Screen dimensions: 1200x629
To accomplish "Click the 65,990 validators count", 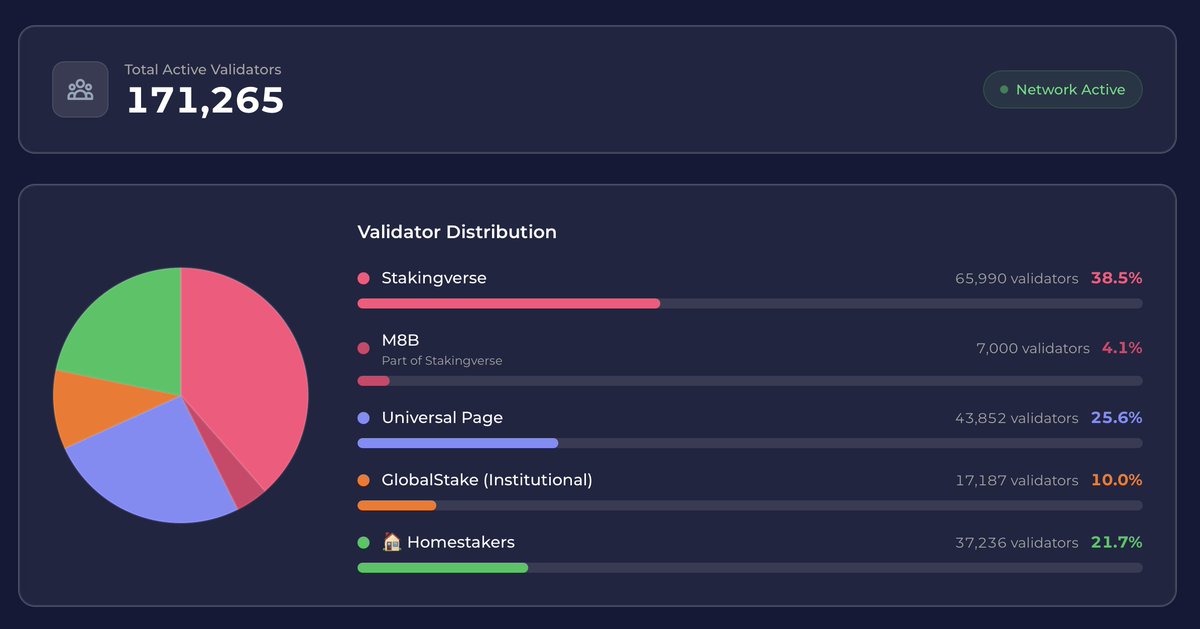I will (x=1017, y=278).
